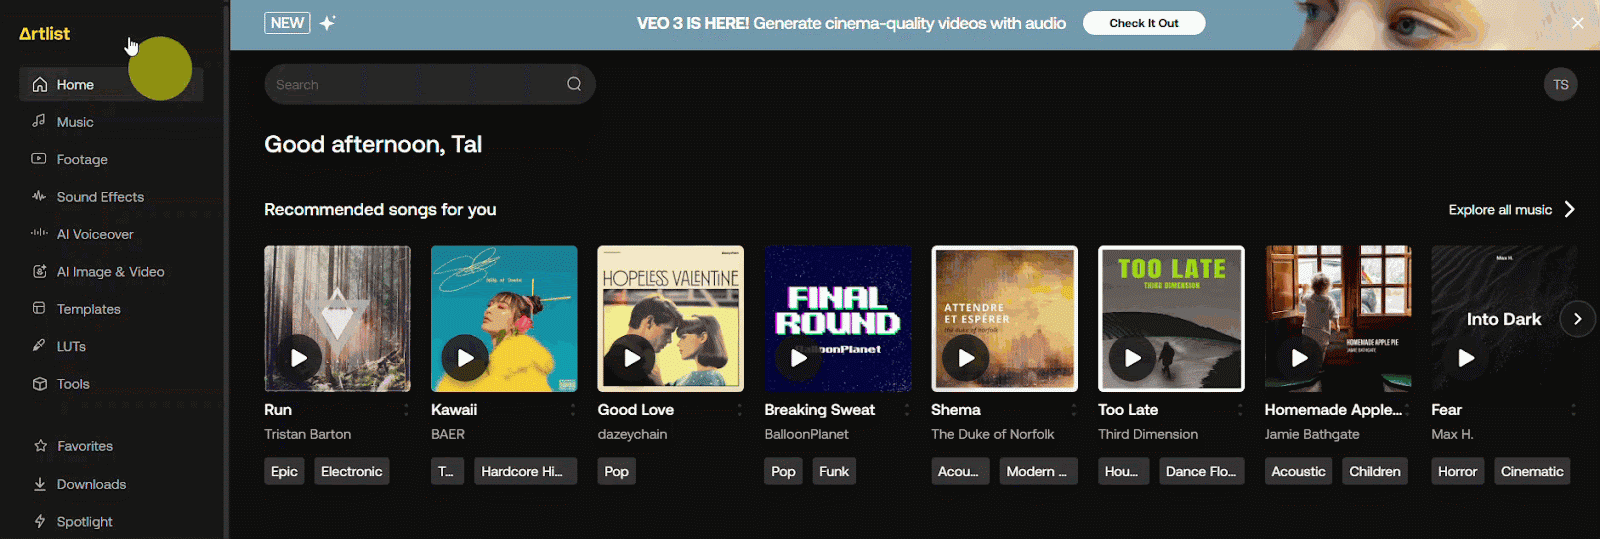Image resolution: width=1600 pixels, height=539 pixels.
Task: Click the Downloads arrow icon
Action: (x=40, y=484)
